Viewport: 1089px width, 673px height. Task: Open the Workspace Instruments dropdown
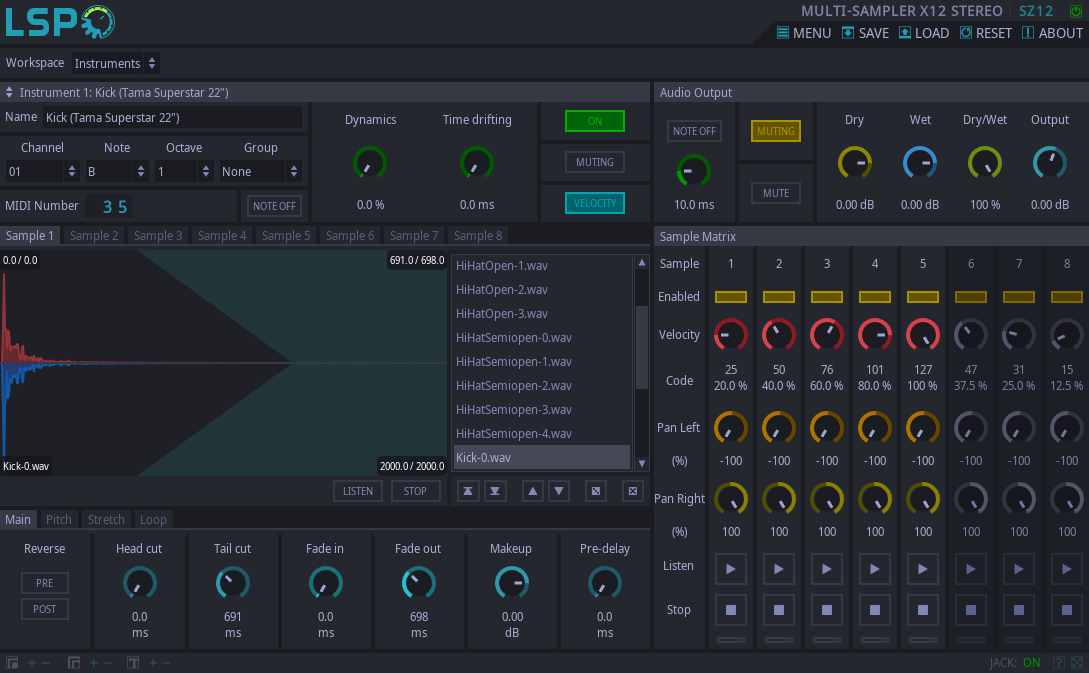[116, 63]
